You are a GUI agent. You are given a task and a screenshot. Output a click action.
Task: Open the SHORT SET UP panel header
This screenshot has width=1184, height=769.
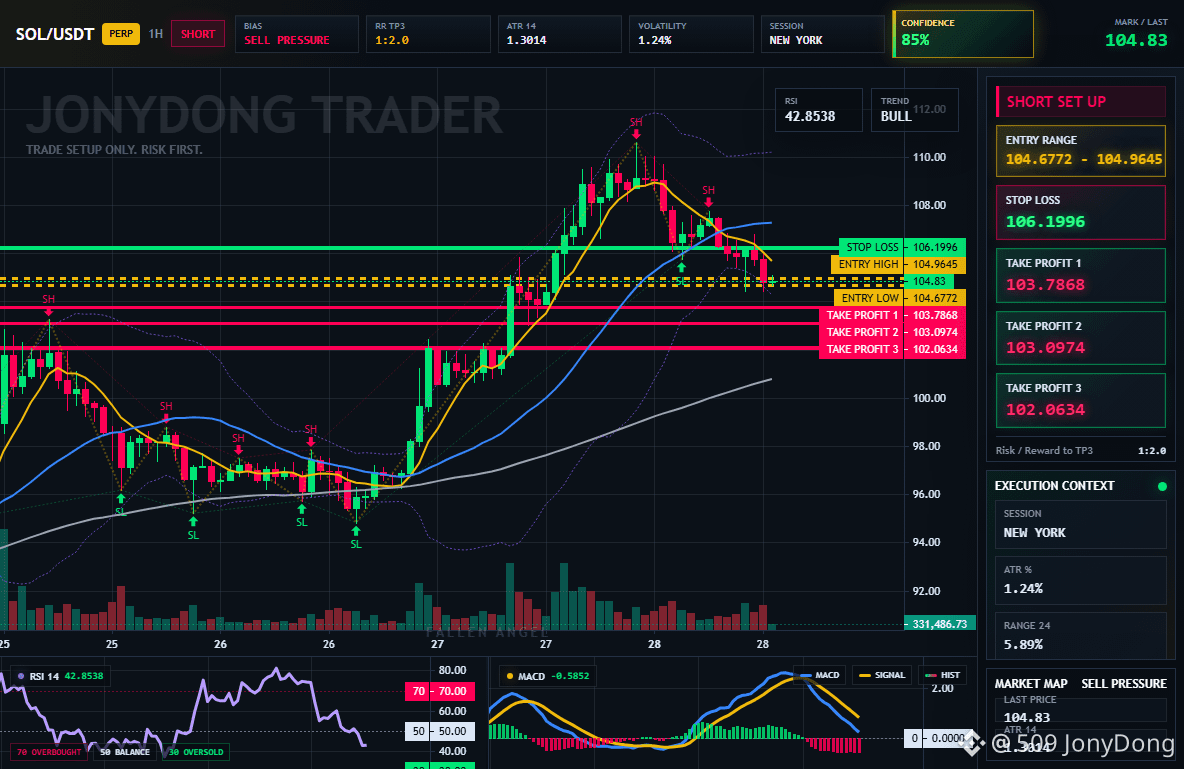pos(1081,102)
